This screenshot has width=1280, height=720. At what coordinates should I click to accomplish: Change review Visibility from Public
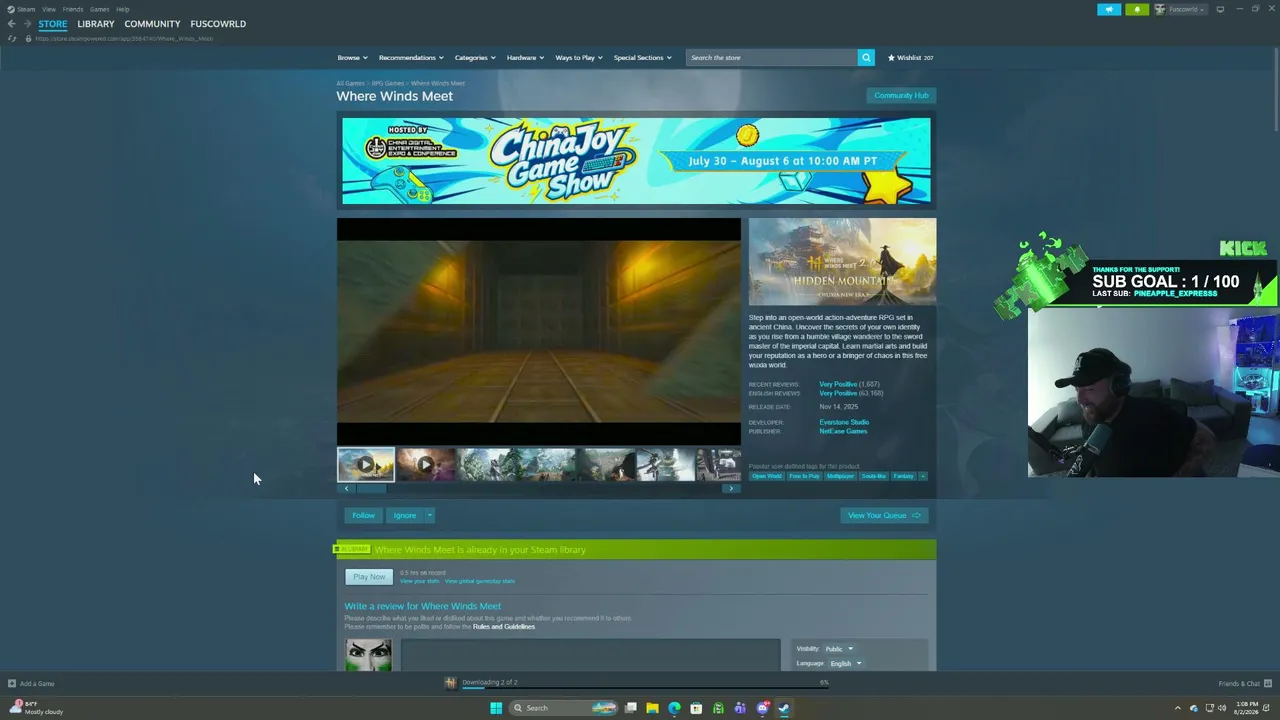[x=839, y=649]
